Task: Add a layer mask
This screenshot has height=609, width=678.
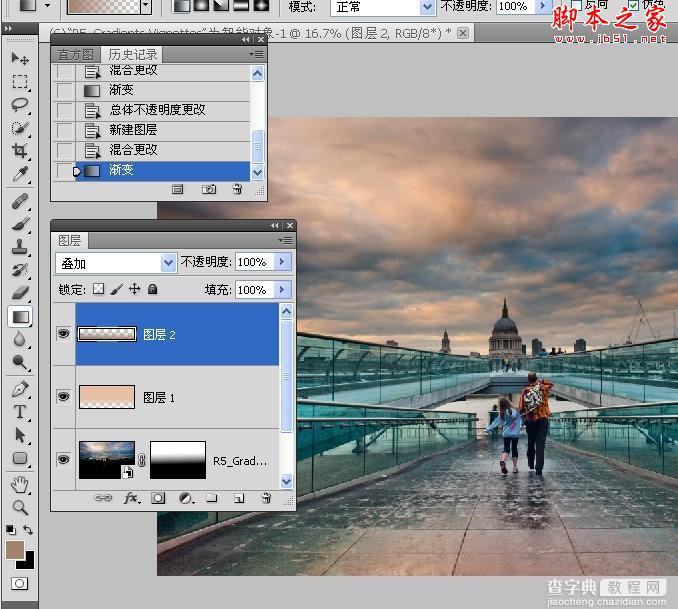Action: tap(158, 498)
